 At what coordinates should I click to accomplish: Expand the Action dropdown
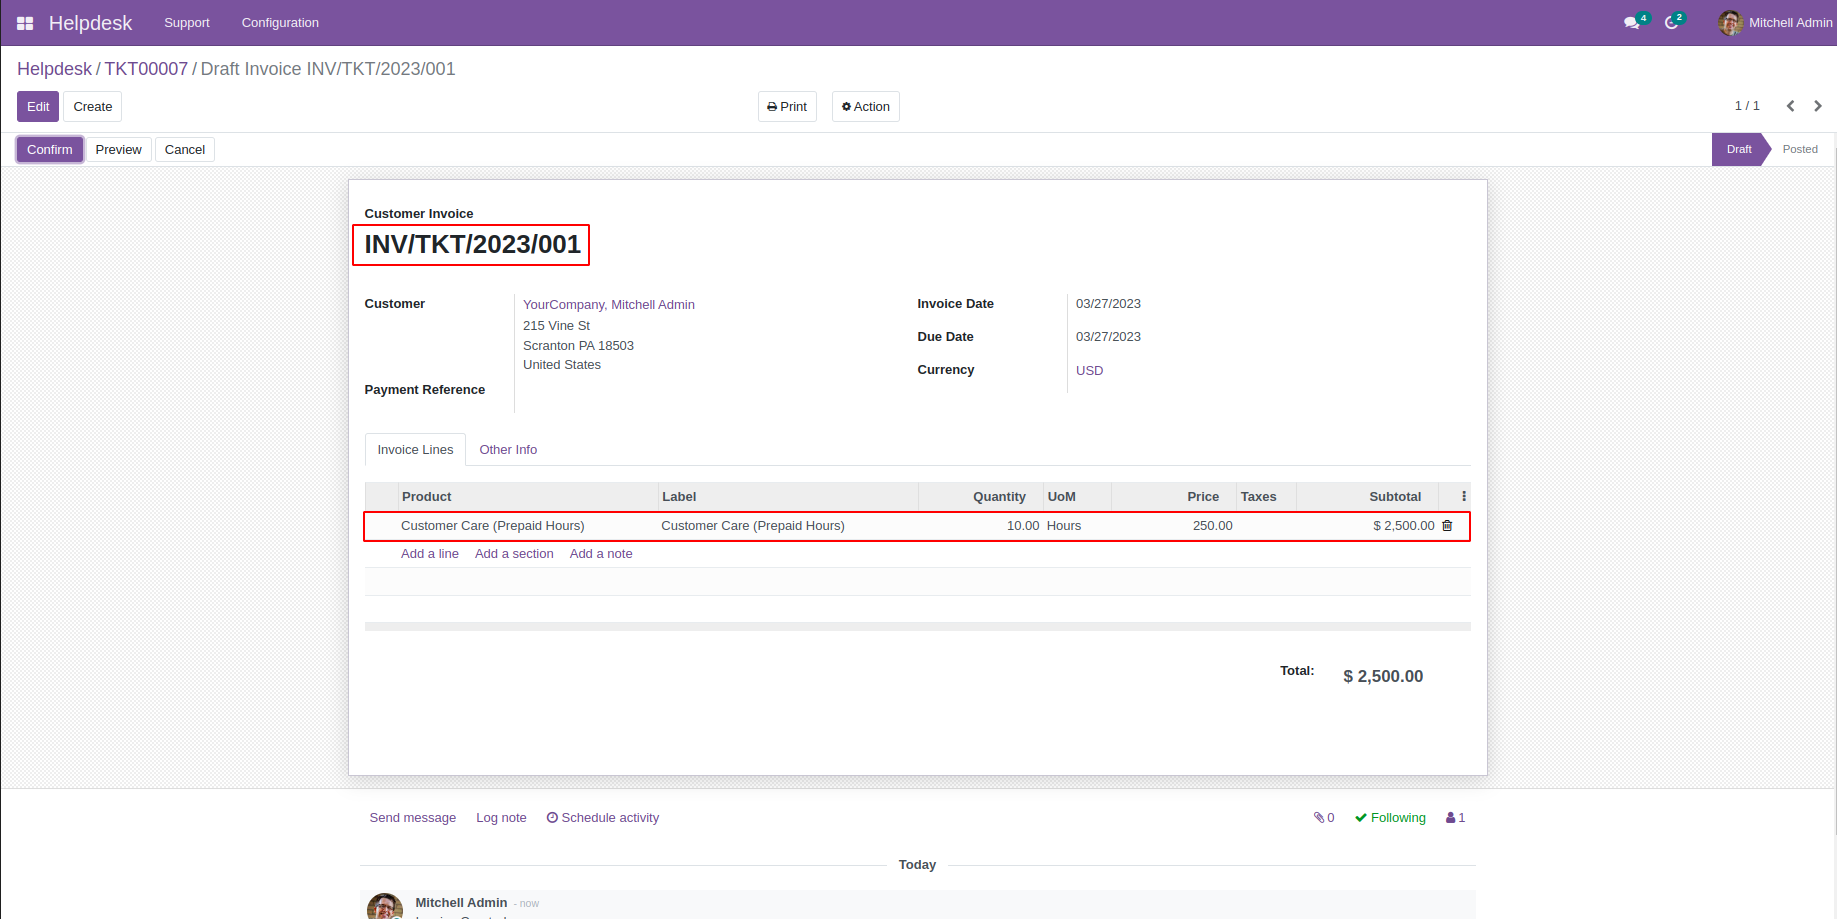[865, 107]
